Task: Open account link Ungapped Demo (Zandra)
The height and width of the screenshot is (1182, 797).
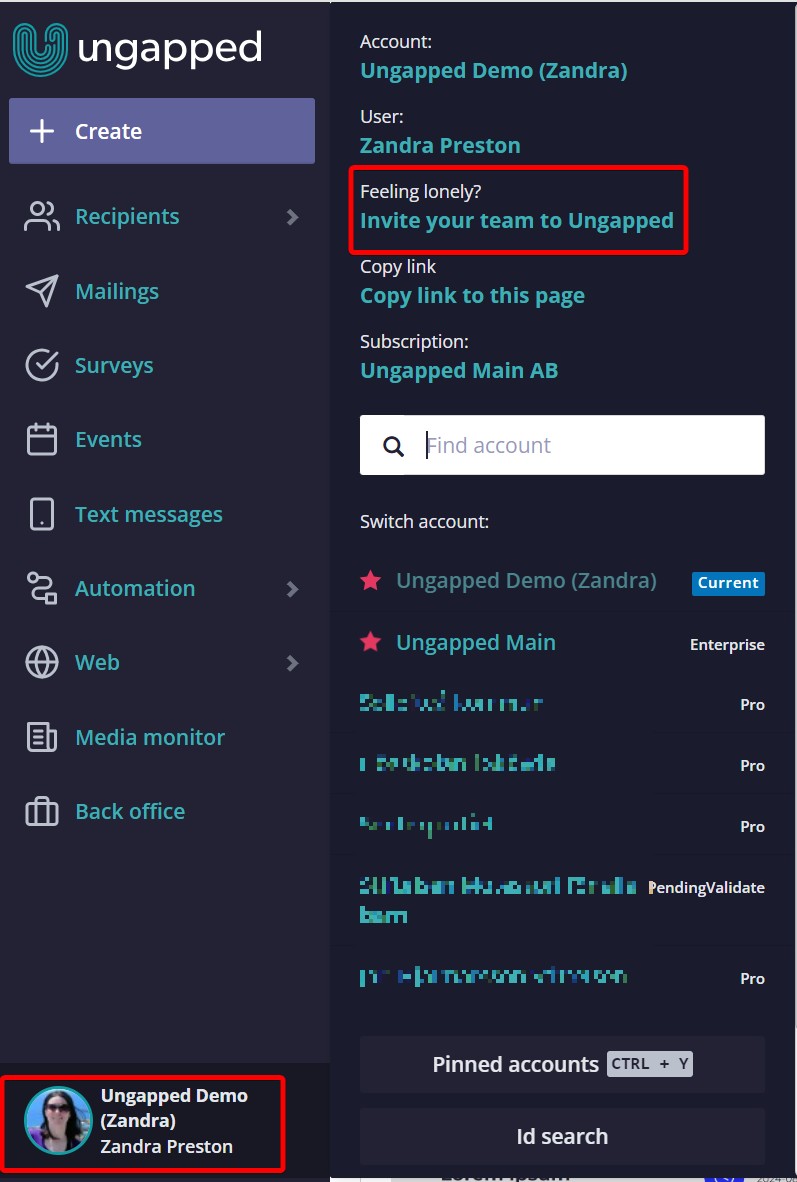Action: [x=494, y=71]
